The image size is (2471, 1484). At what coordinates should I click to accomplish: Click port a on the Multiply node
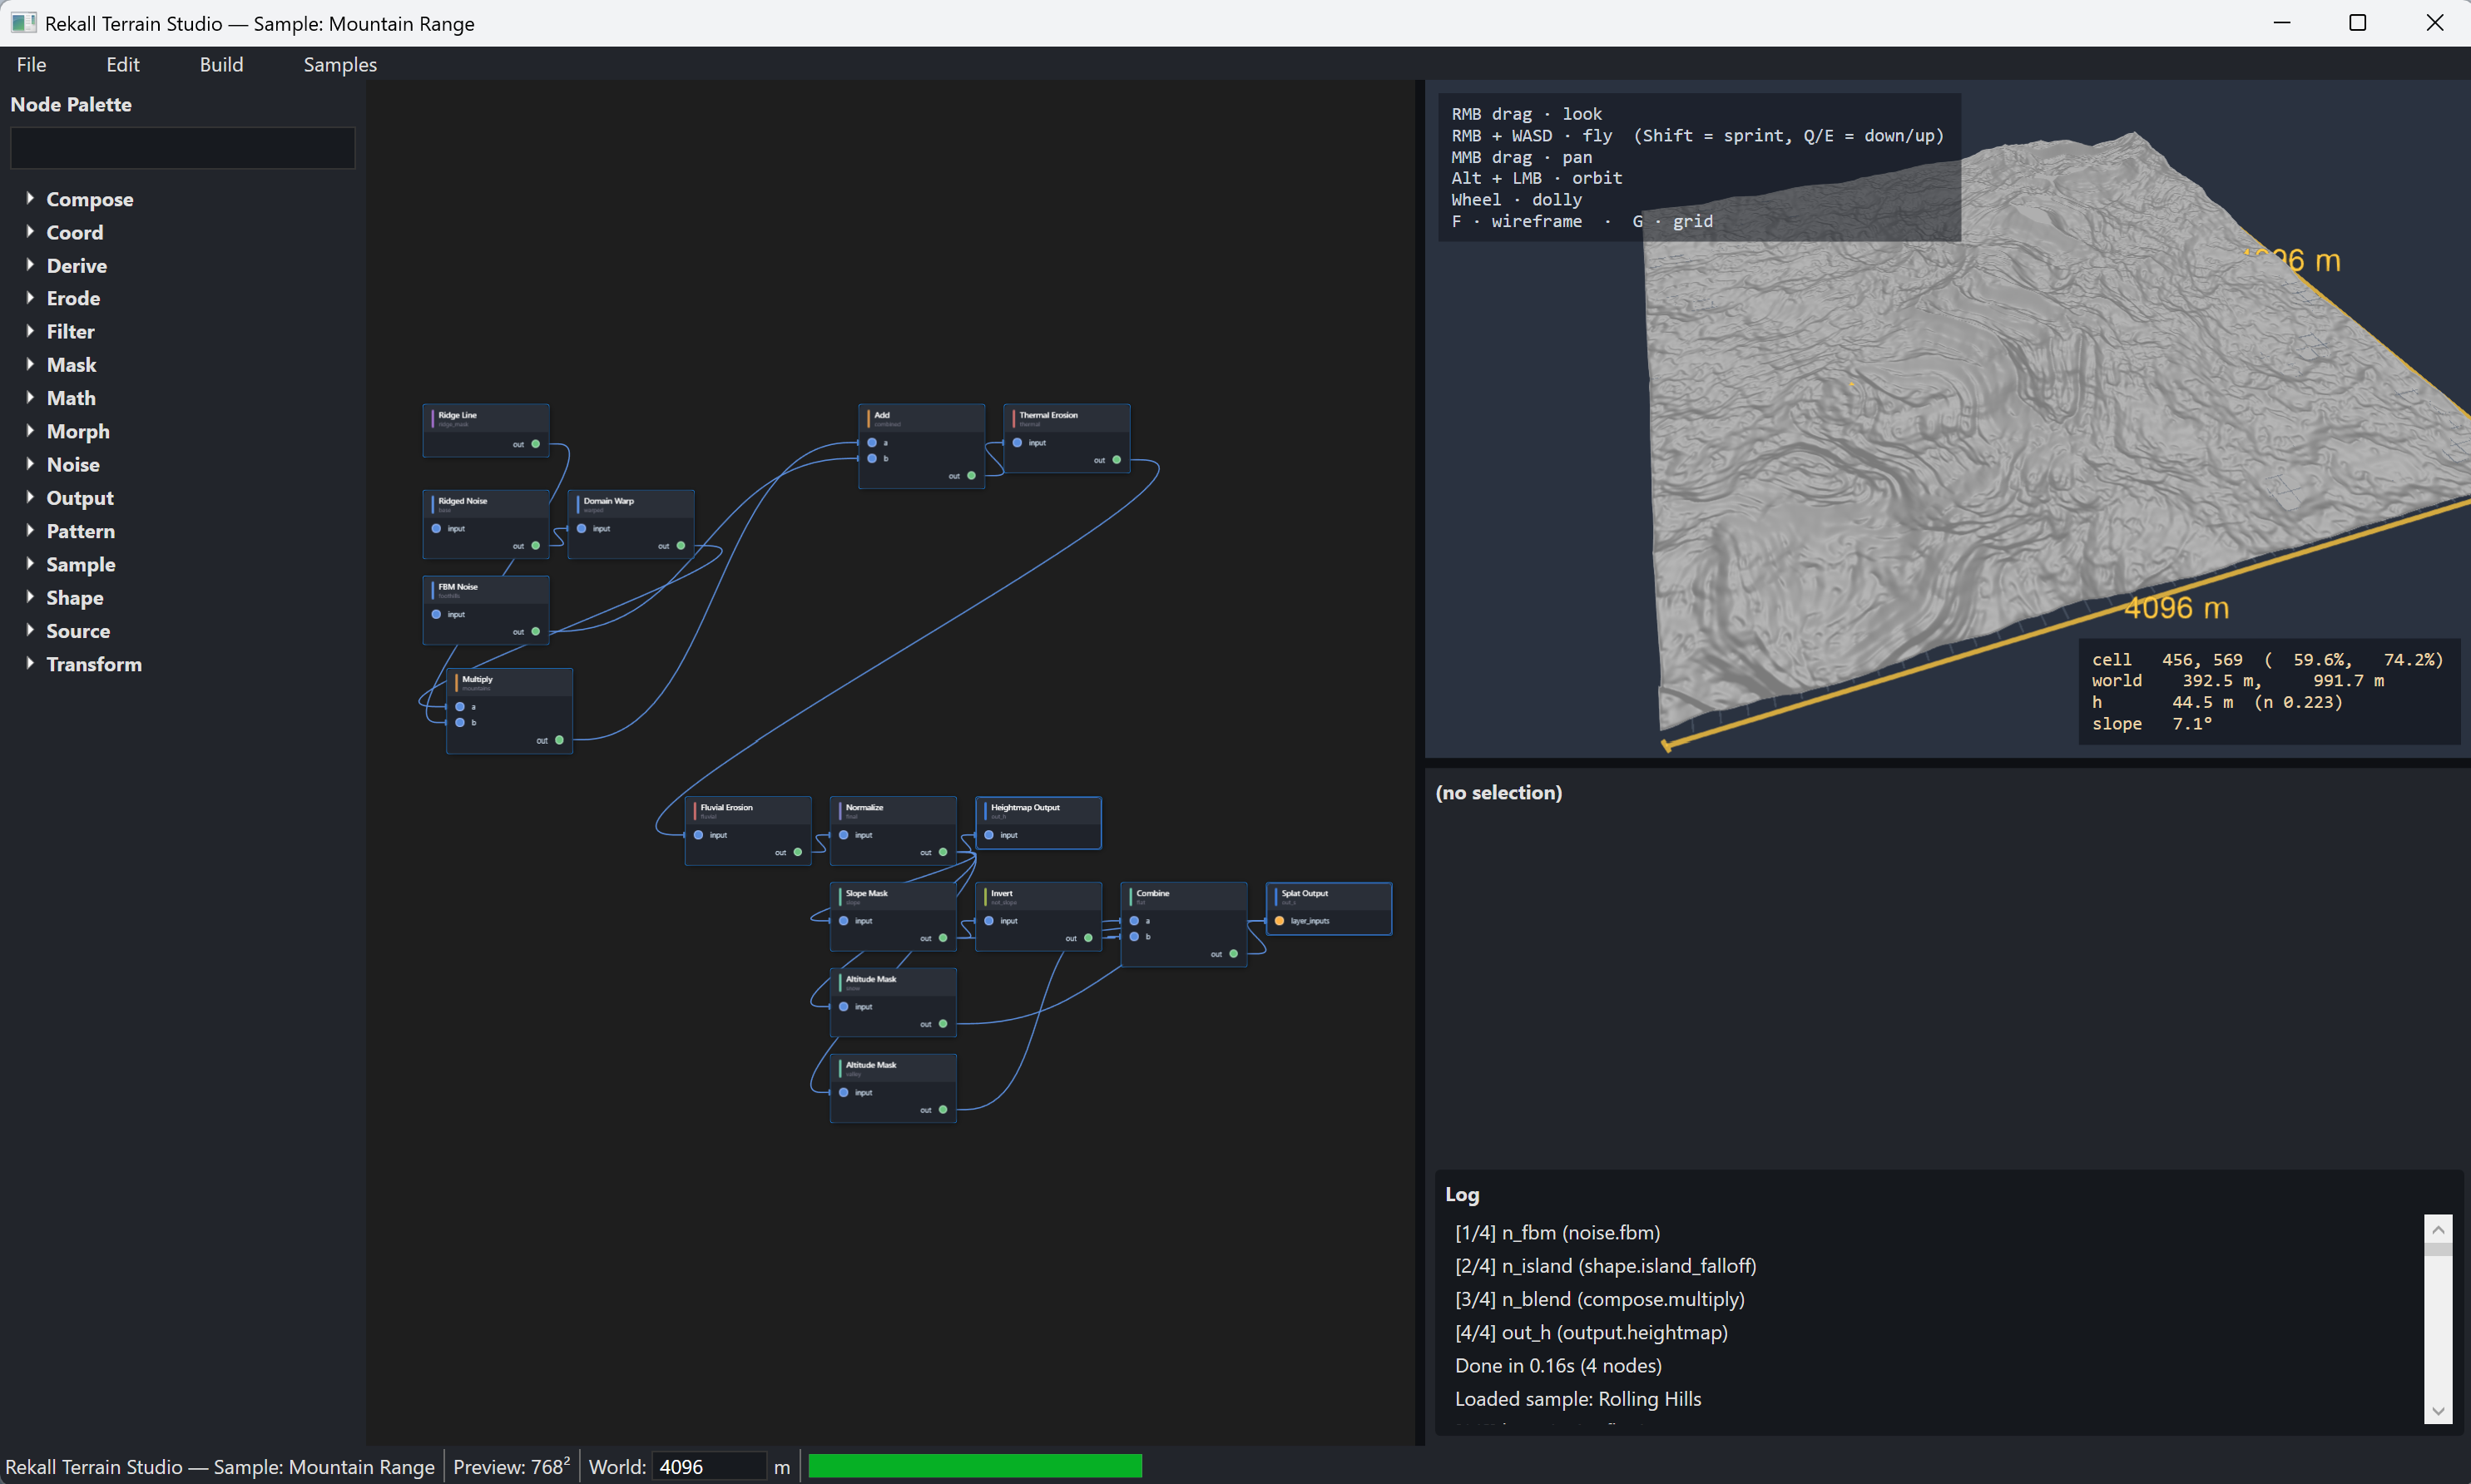(x=460, y=707)
